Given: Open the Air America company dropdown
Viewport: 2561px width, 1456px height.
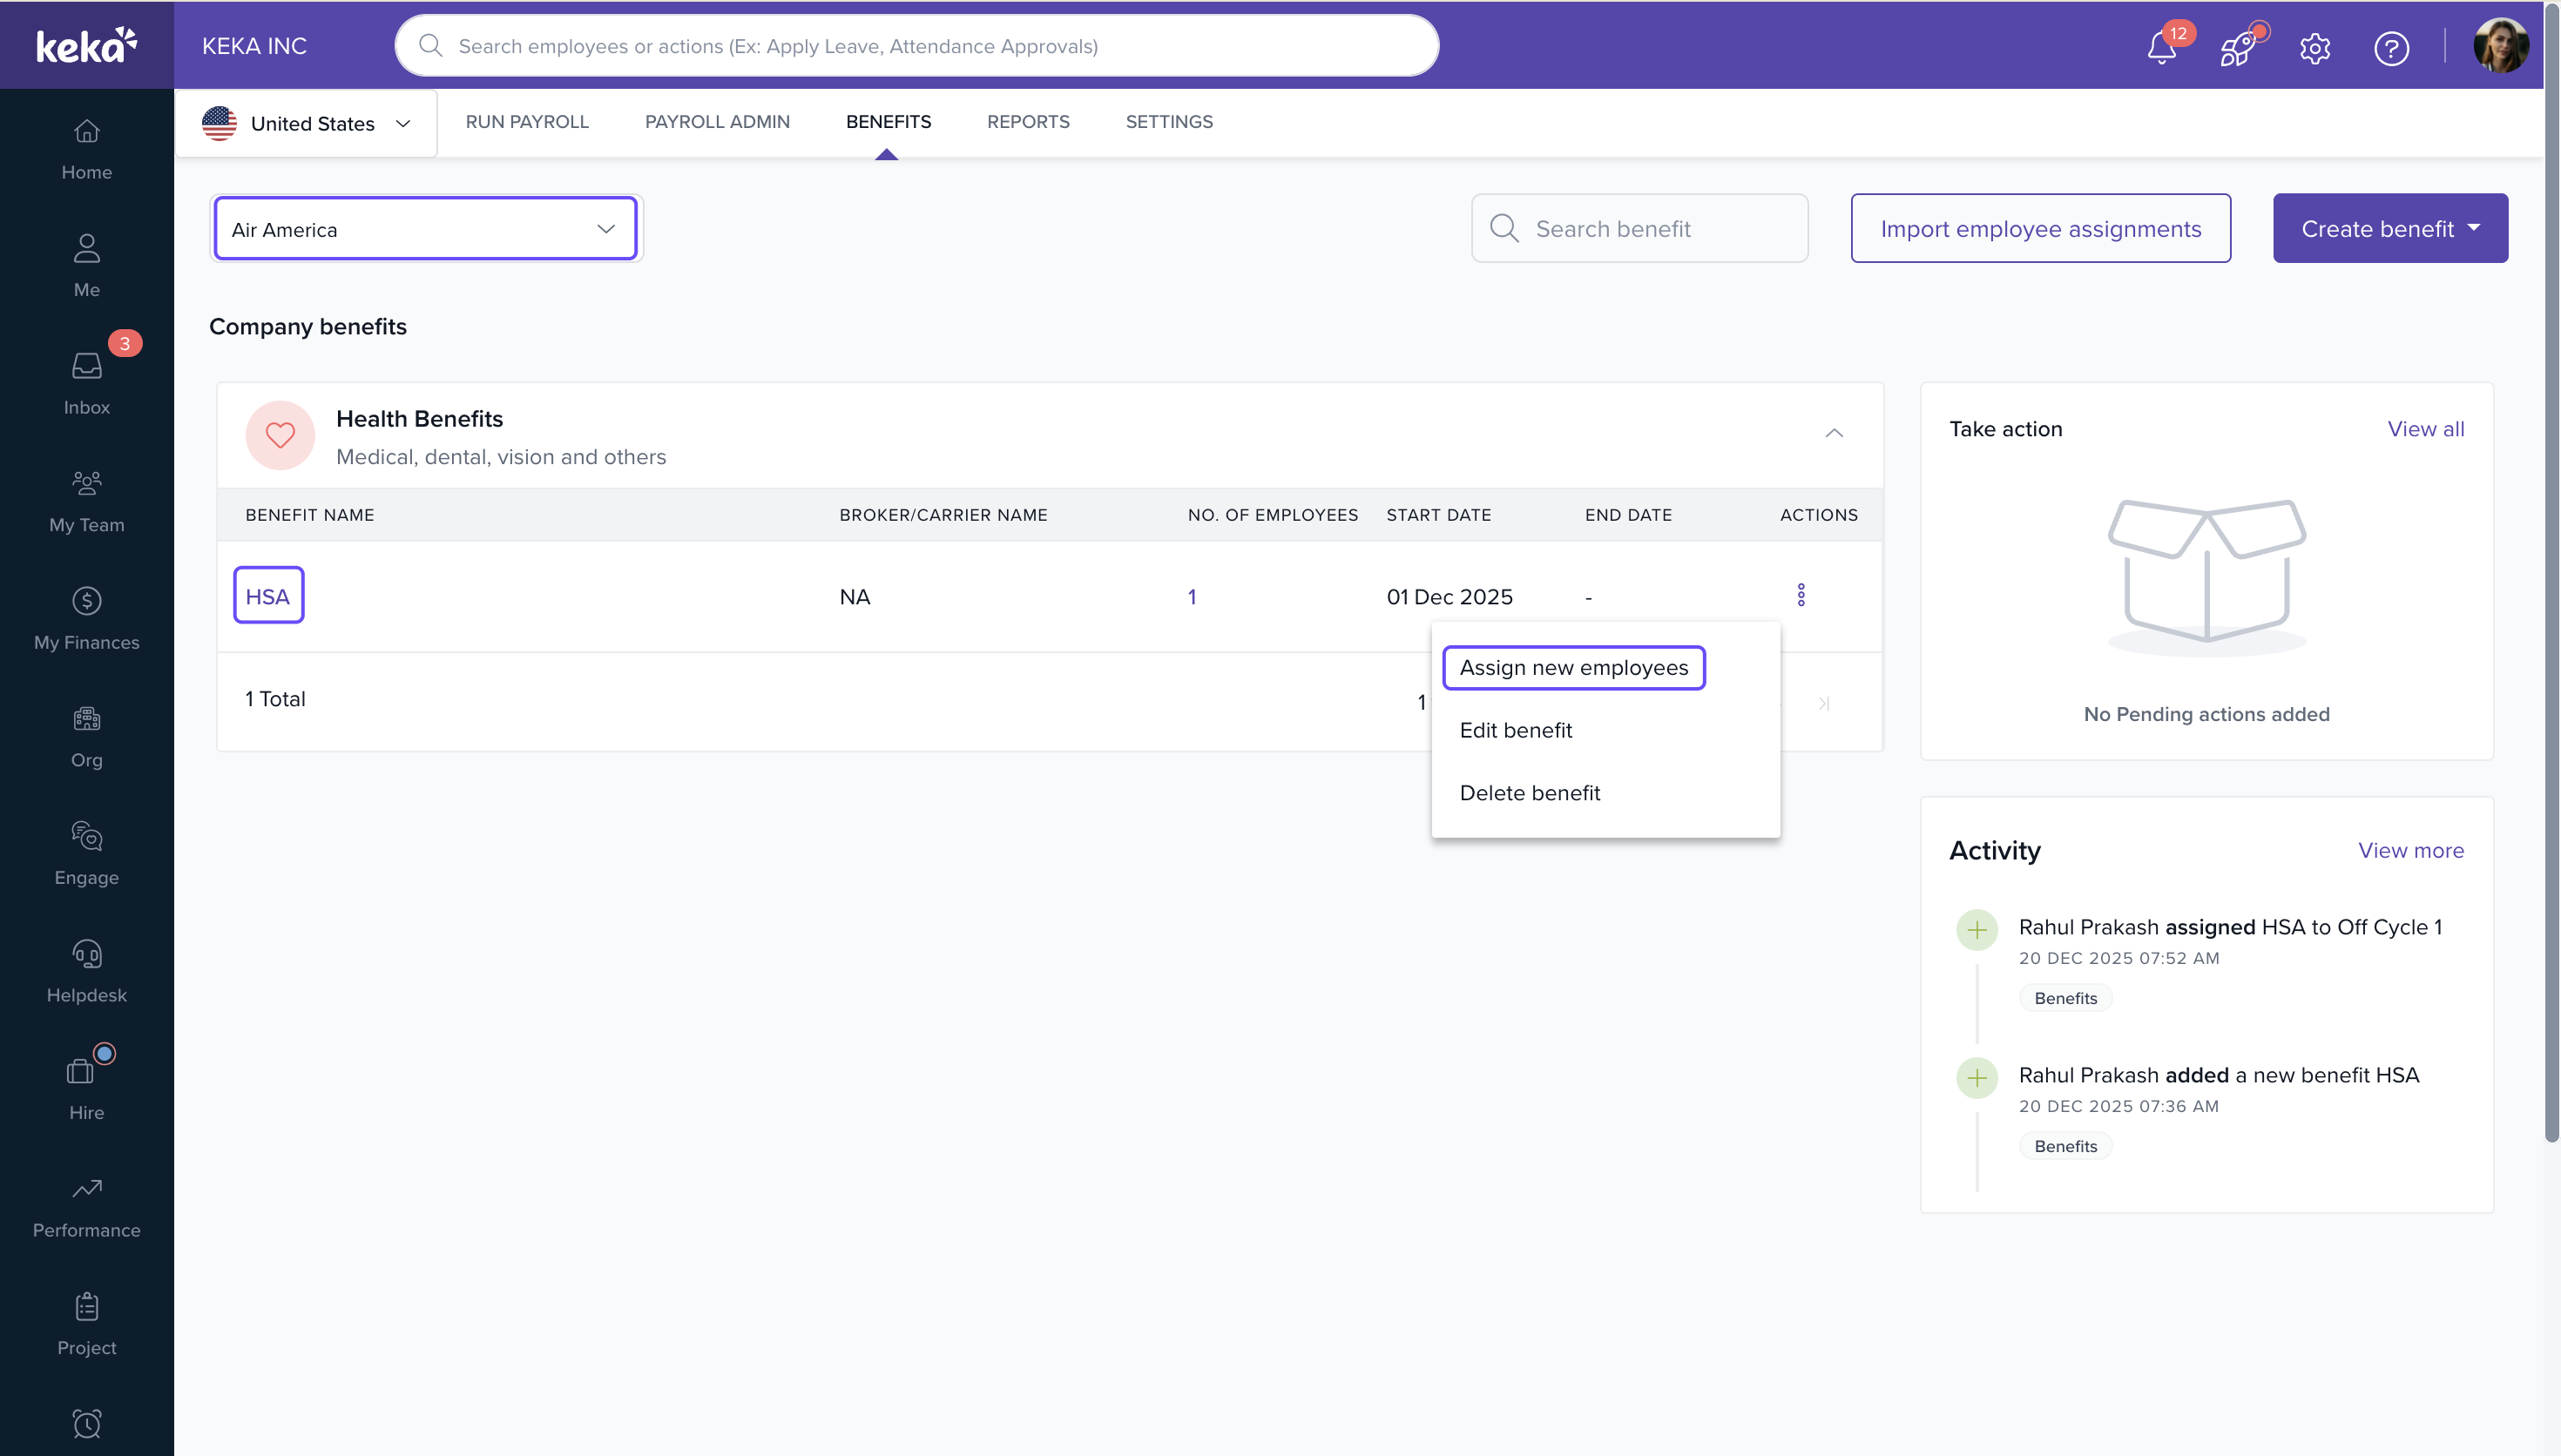Looking at the screenshot, I should (425, 229).
